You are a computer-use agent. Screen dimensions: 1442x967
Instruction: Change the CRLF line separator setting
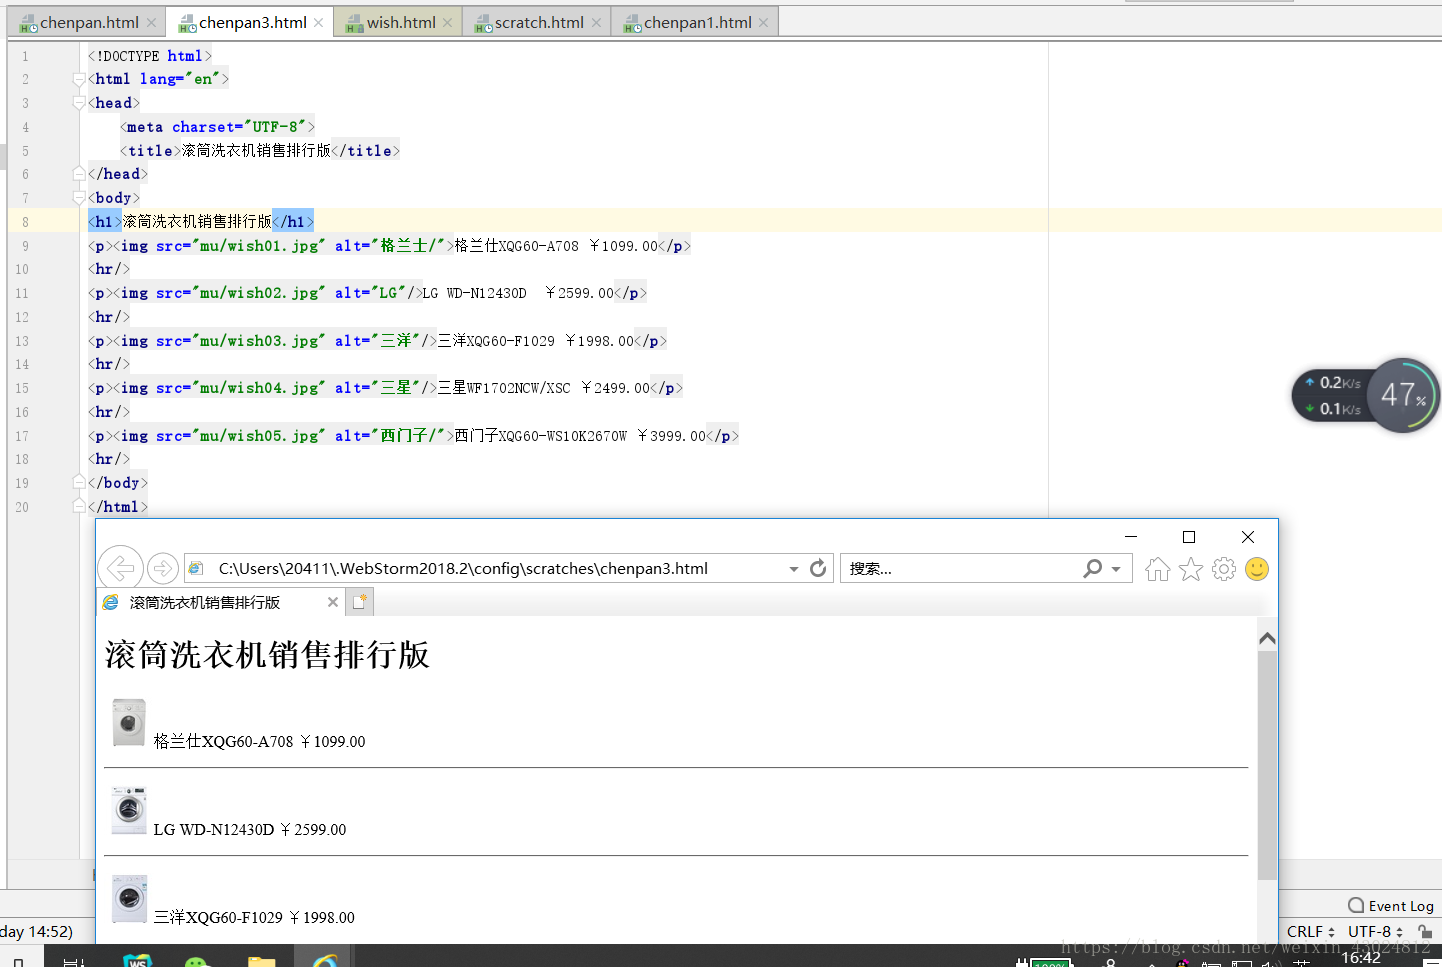pyautogui.click(x=1310, y=931)
